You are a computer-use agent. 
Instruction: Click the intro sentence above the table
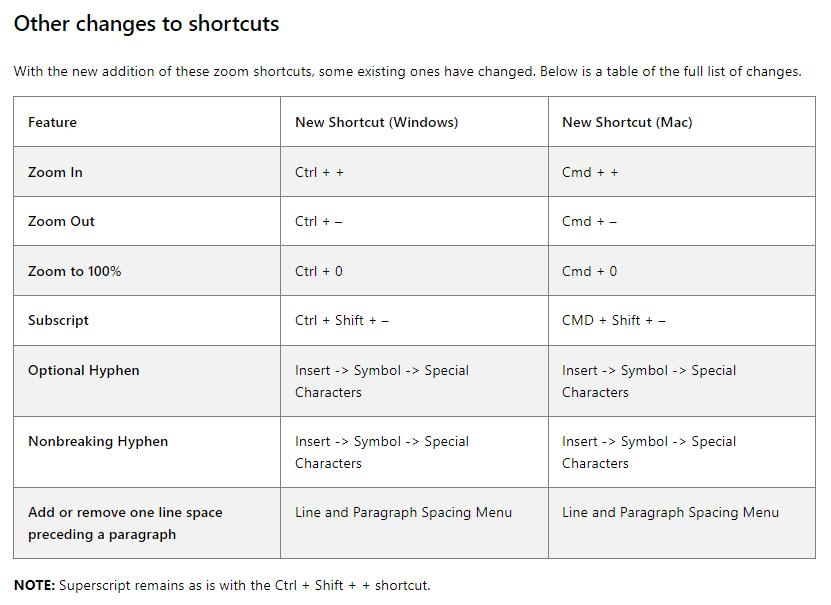[407, 71]
